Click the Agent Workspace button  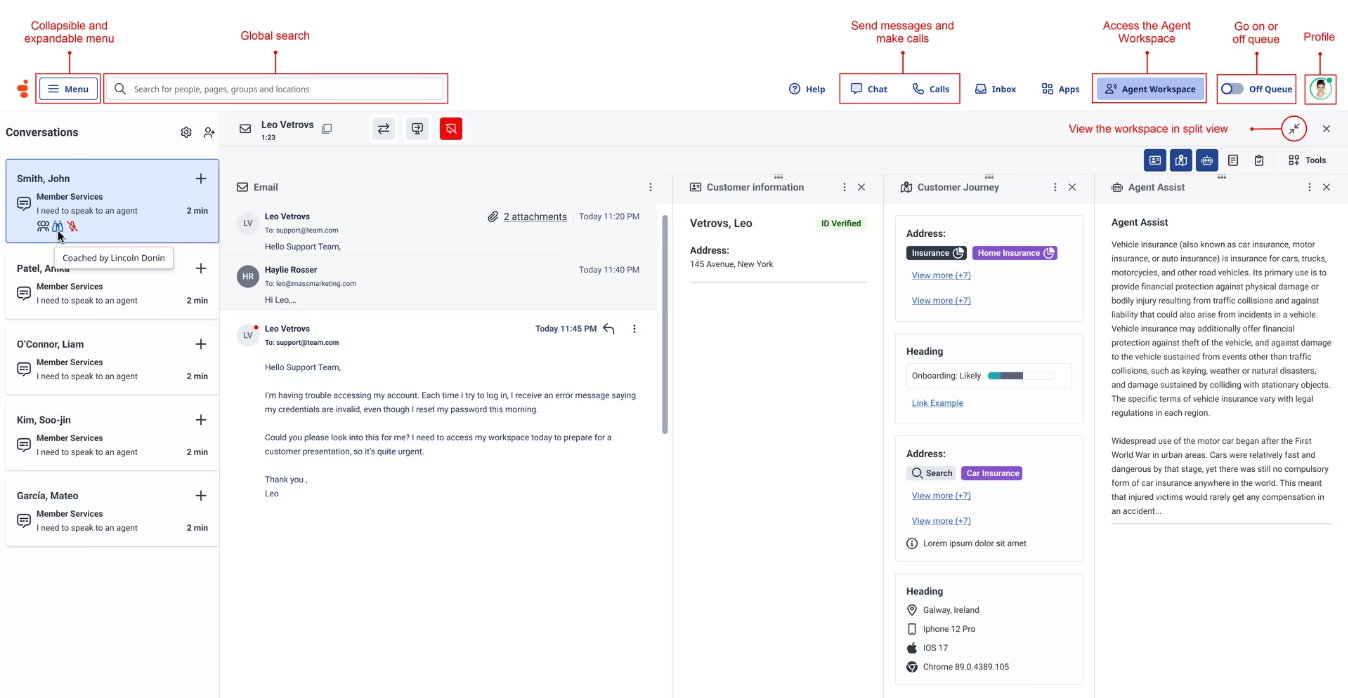coord(1150,89)
